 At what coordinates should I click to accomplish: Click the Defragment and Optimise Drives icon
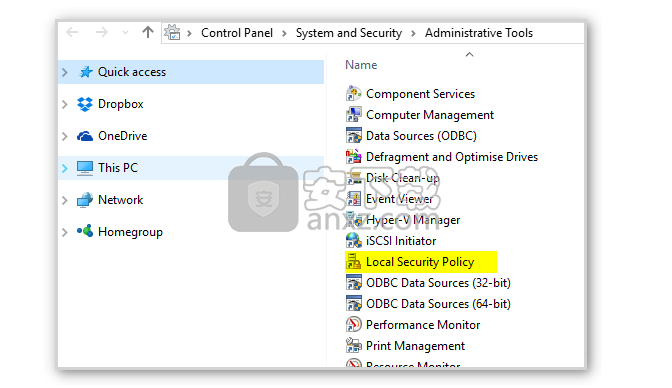tap(354, 156)
